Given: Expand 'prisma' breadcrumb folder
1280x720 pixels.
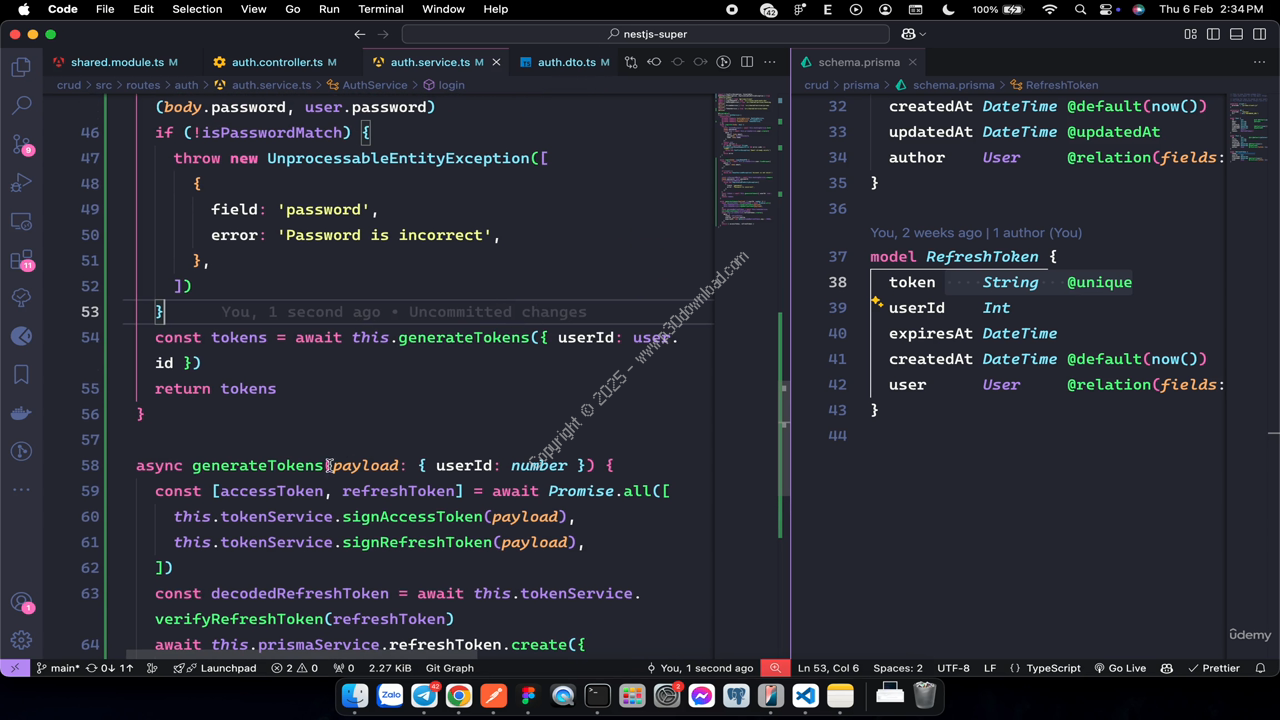Looking at the screenshot, I should click(860, 85).
